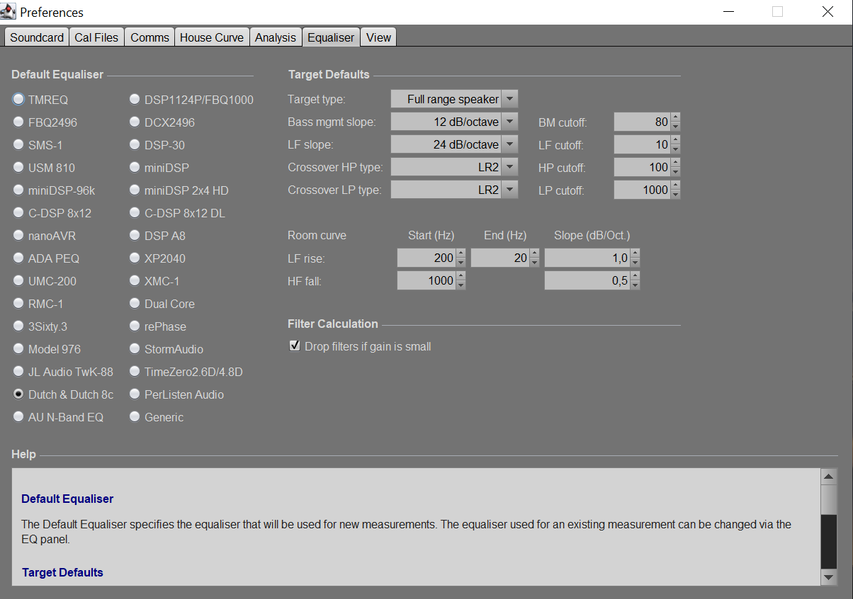This screenshot has width=853, height=599.
Task: Switch to the Cal Files tab
Action: point(96,38)
